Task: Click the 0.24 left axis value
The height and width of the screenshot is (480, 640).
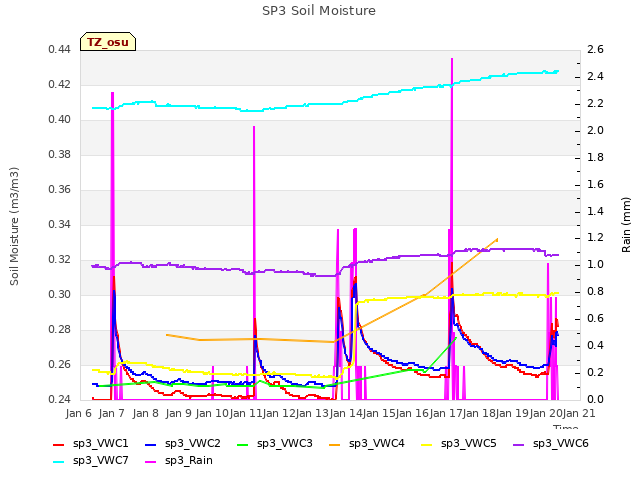Action: click(60, 400)
